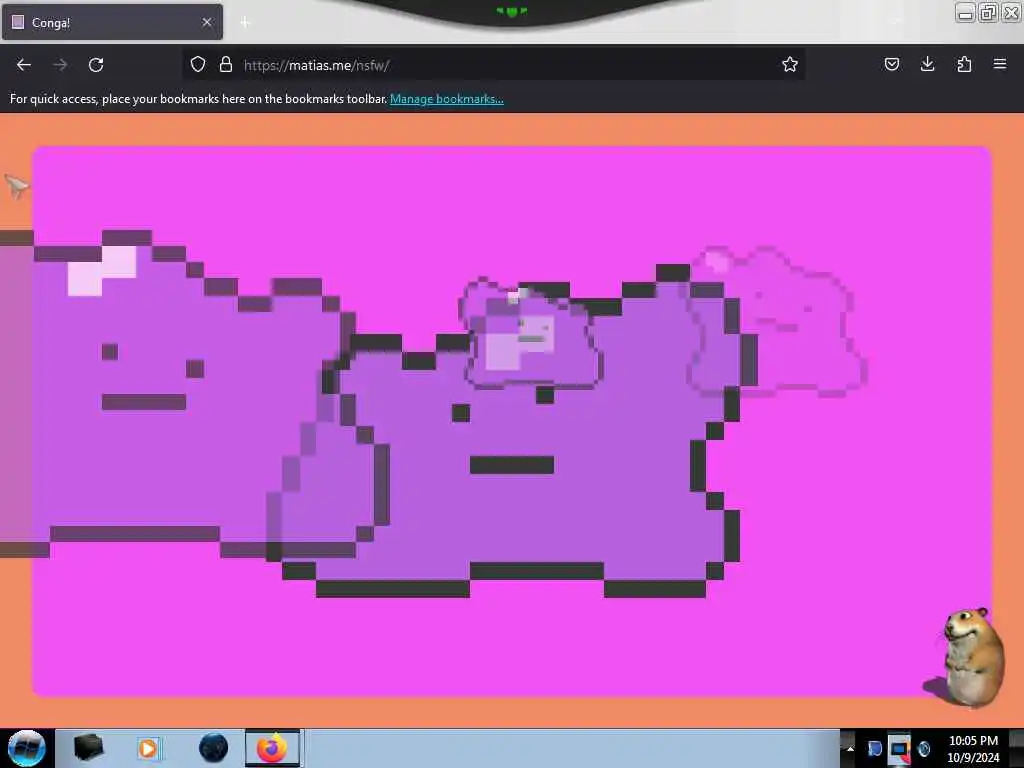Switch to Firefox in the taskbar
Screen dimensions: 1024x768
(272, 748)
